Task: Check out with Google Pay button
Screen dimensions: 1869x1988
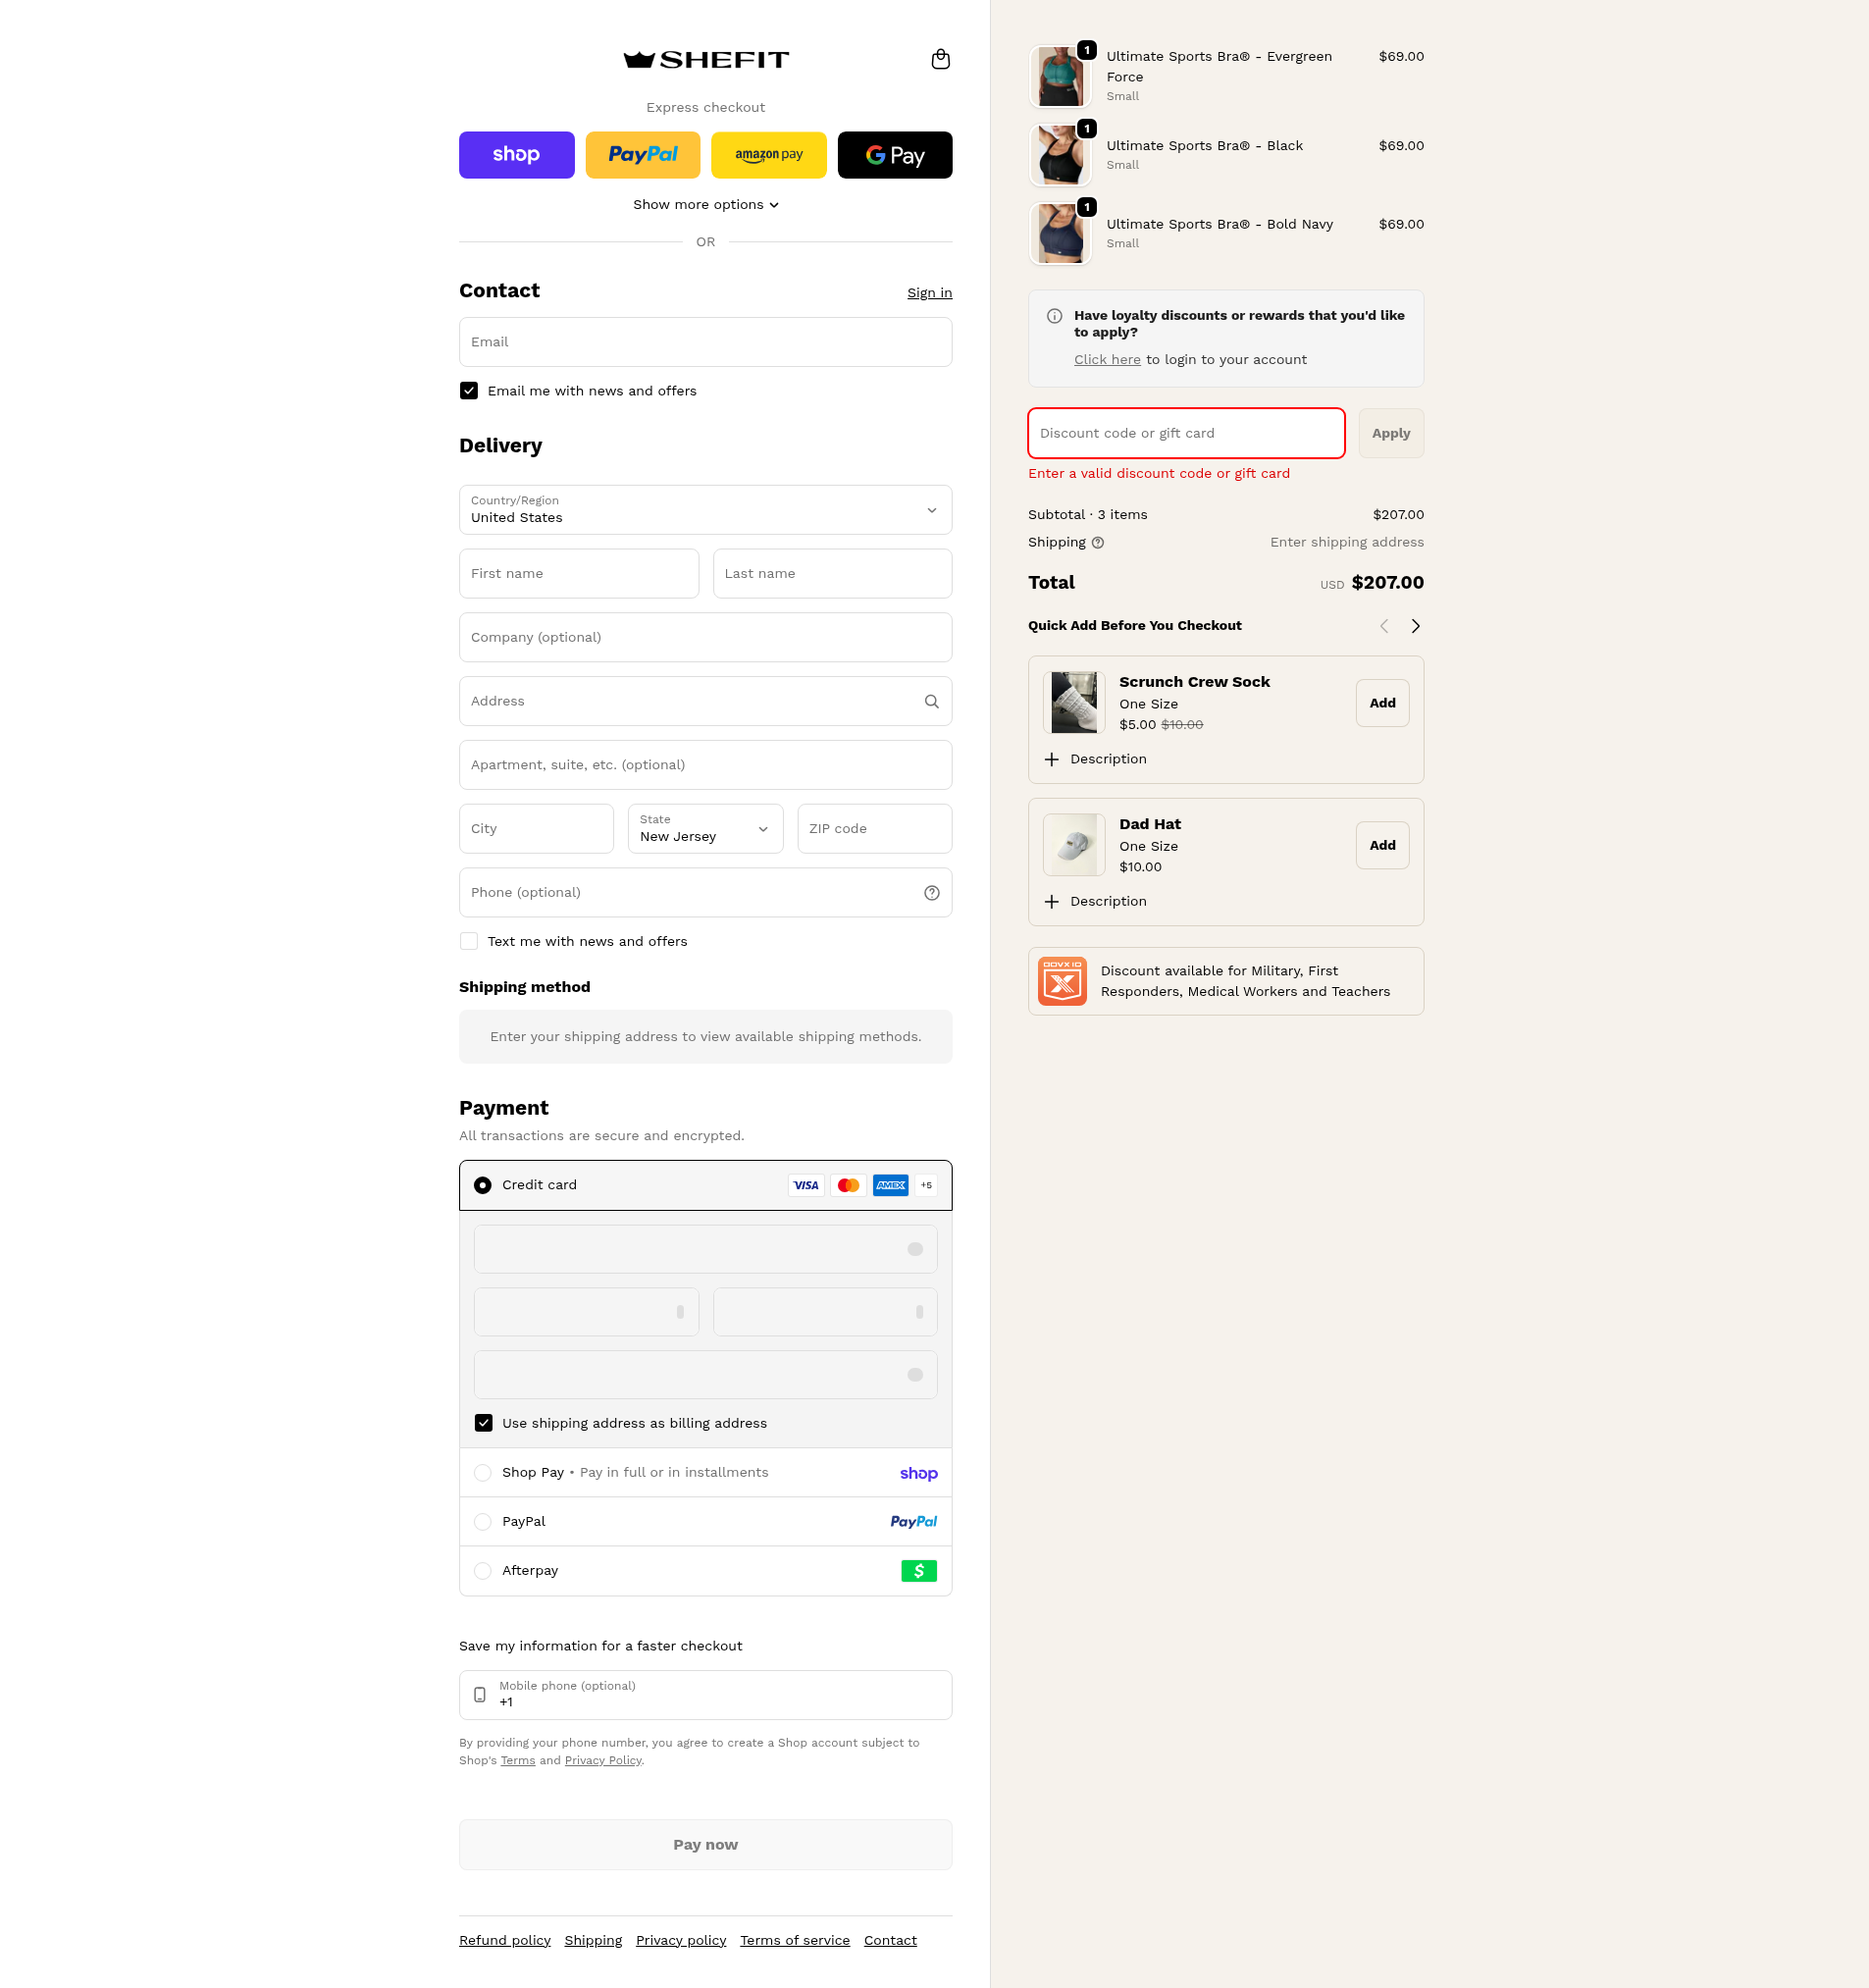Action: point(894,155)
